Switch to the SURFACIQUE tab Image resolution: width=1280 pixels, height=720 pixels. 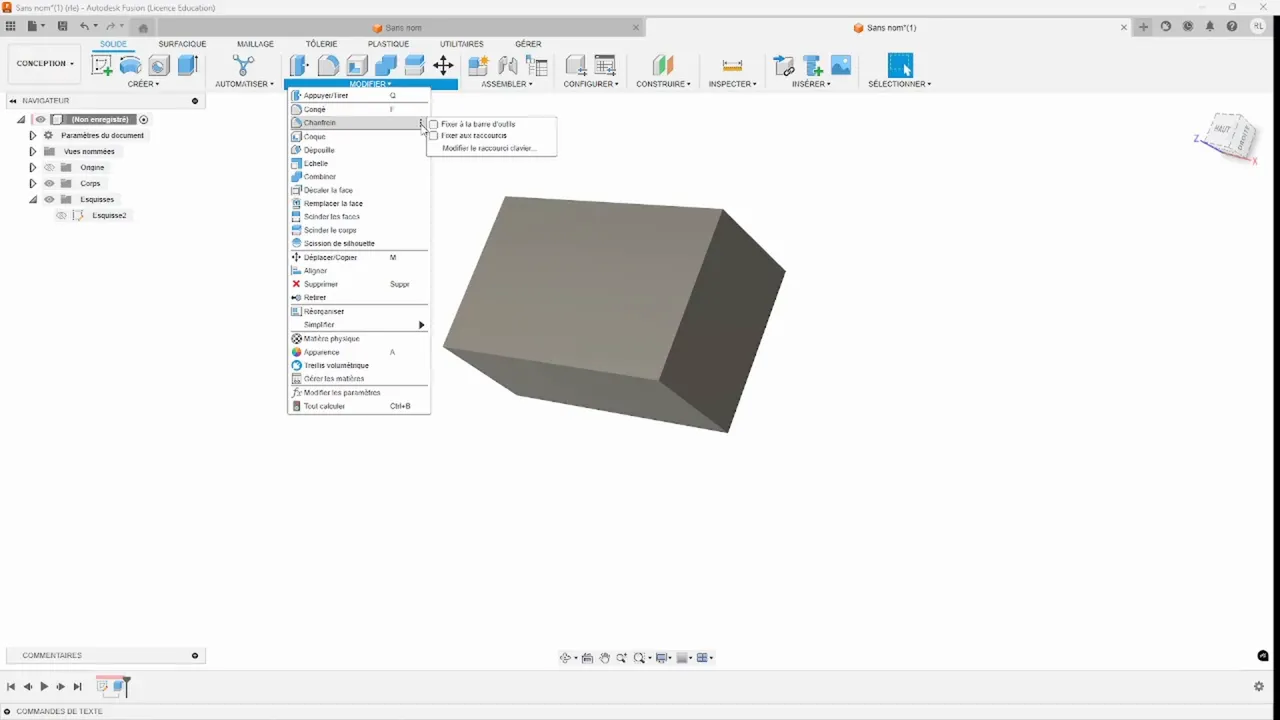pyautogui.click(x=182, y=44)
